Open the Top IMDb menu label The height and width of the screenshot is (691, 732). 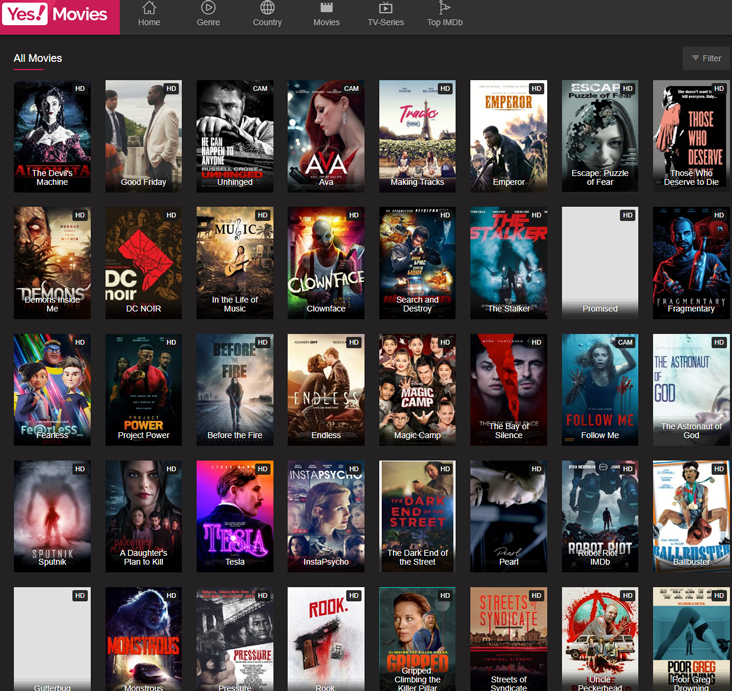click(445, 22)
